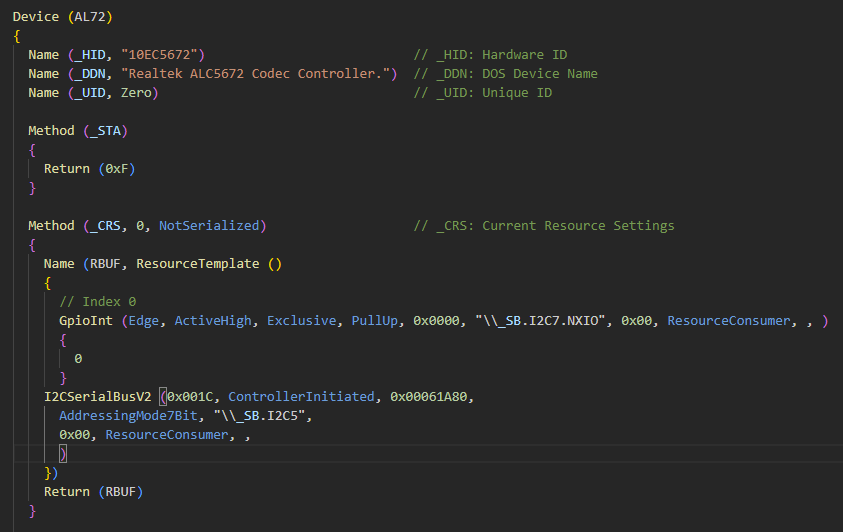The height and width of the screenshot is (532, 843).
Task: Click the "10EC5672" hardware ID string
Action: 159,55
